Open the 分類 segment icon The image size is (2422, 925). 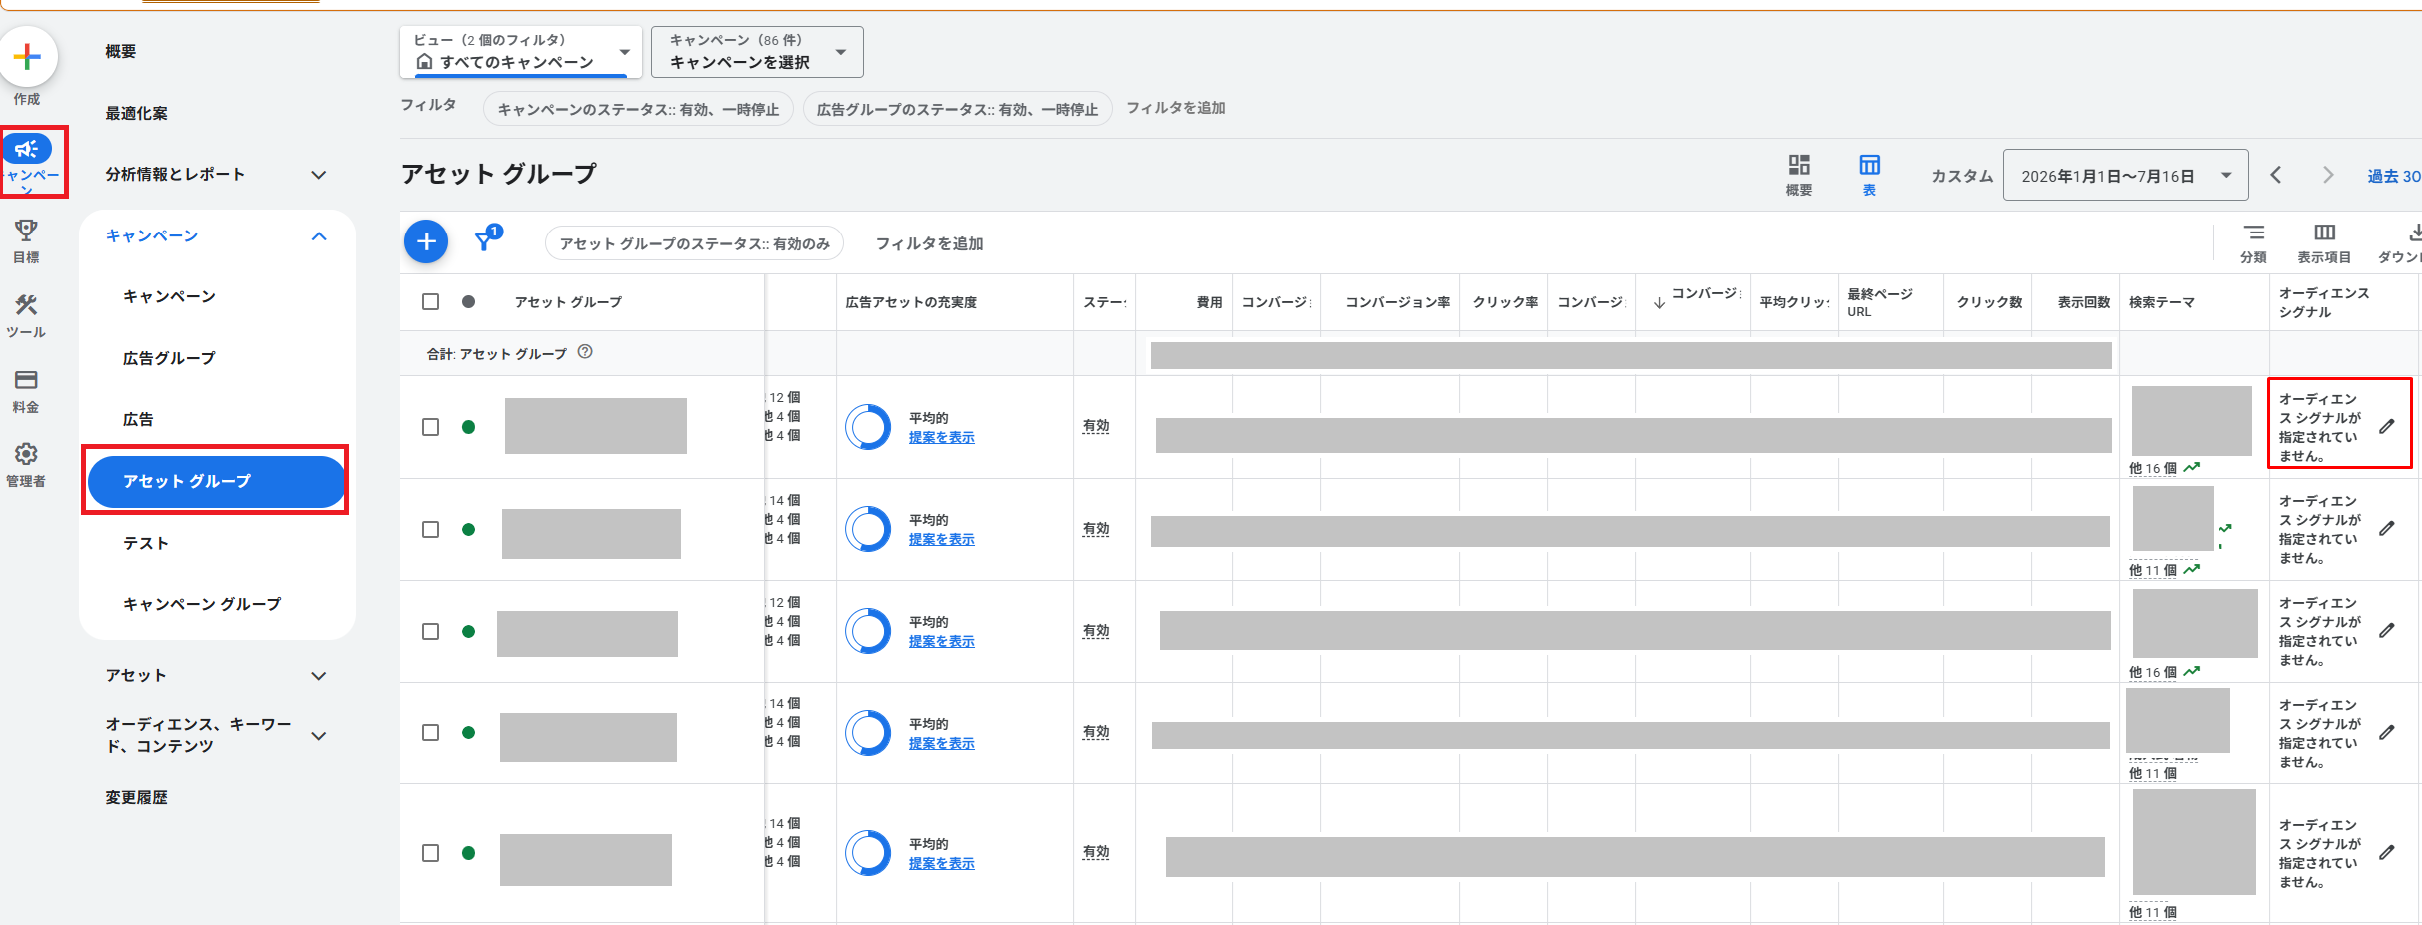pyautogui.click(x=2254, y=232)
